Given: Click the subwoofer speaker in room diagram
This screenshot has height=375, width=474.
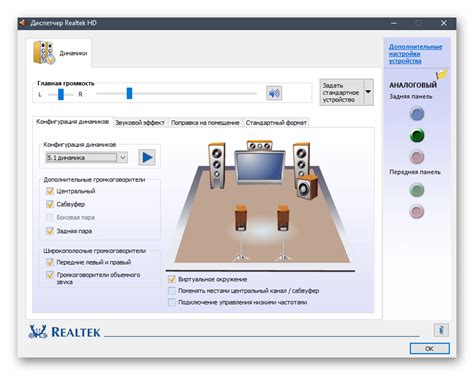Looking at the screenshot, I should click(x=308, y=188).
